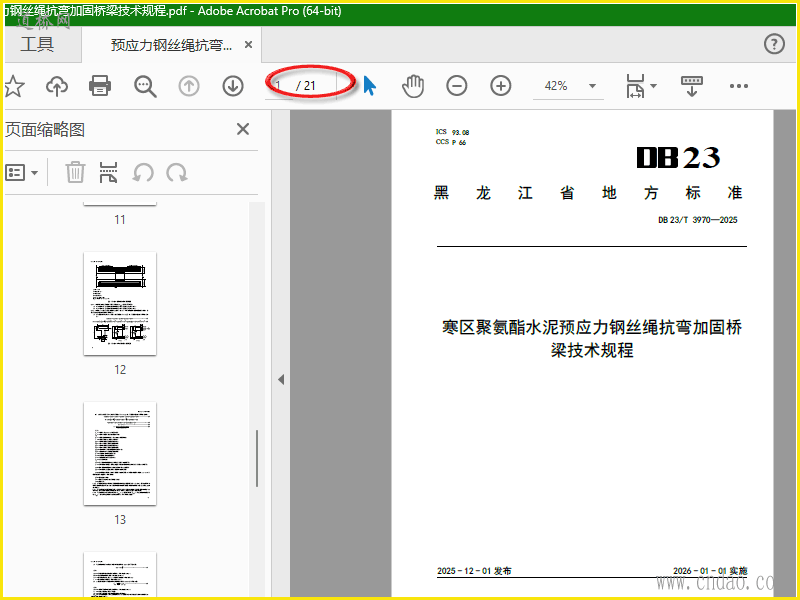The image size is (800, 600).
Task: Open the help question mark icon
Action: click(x=774, y=44)
